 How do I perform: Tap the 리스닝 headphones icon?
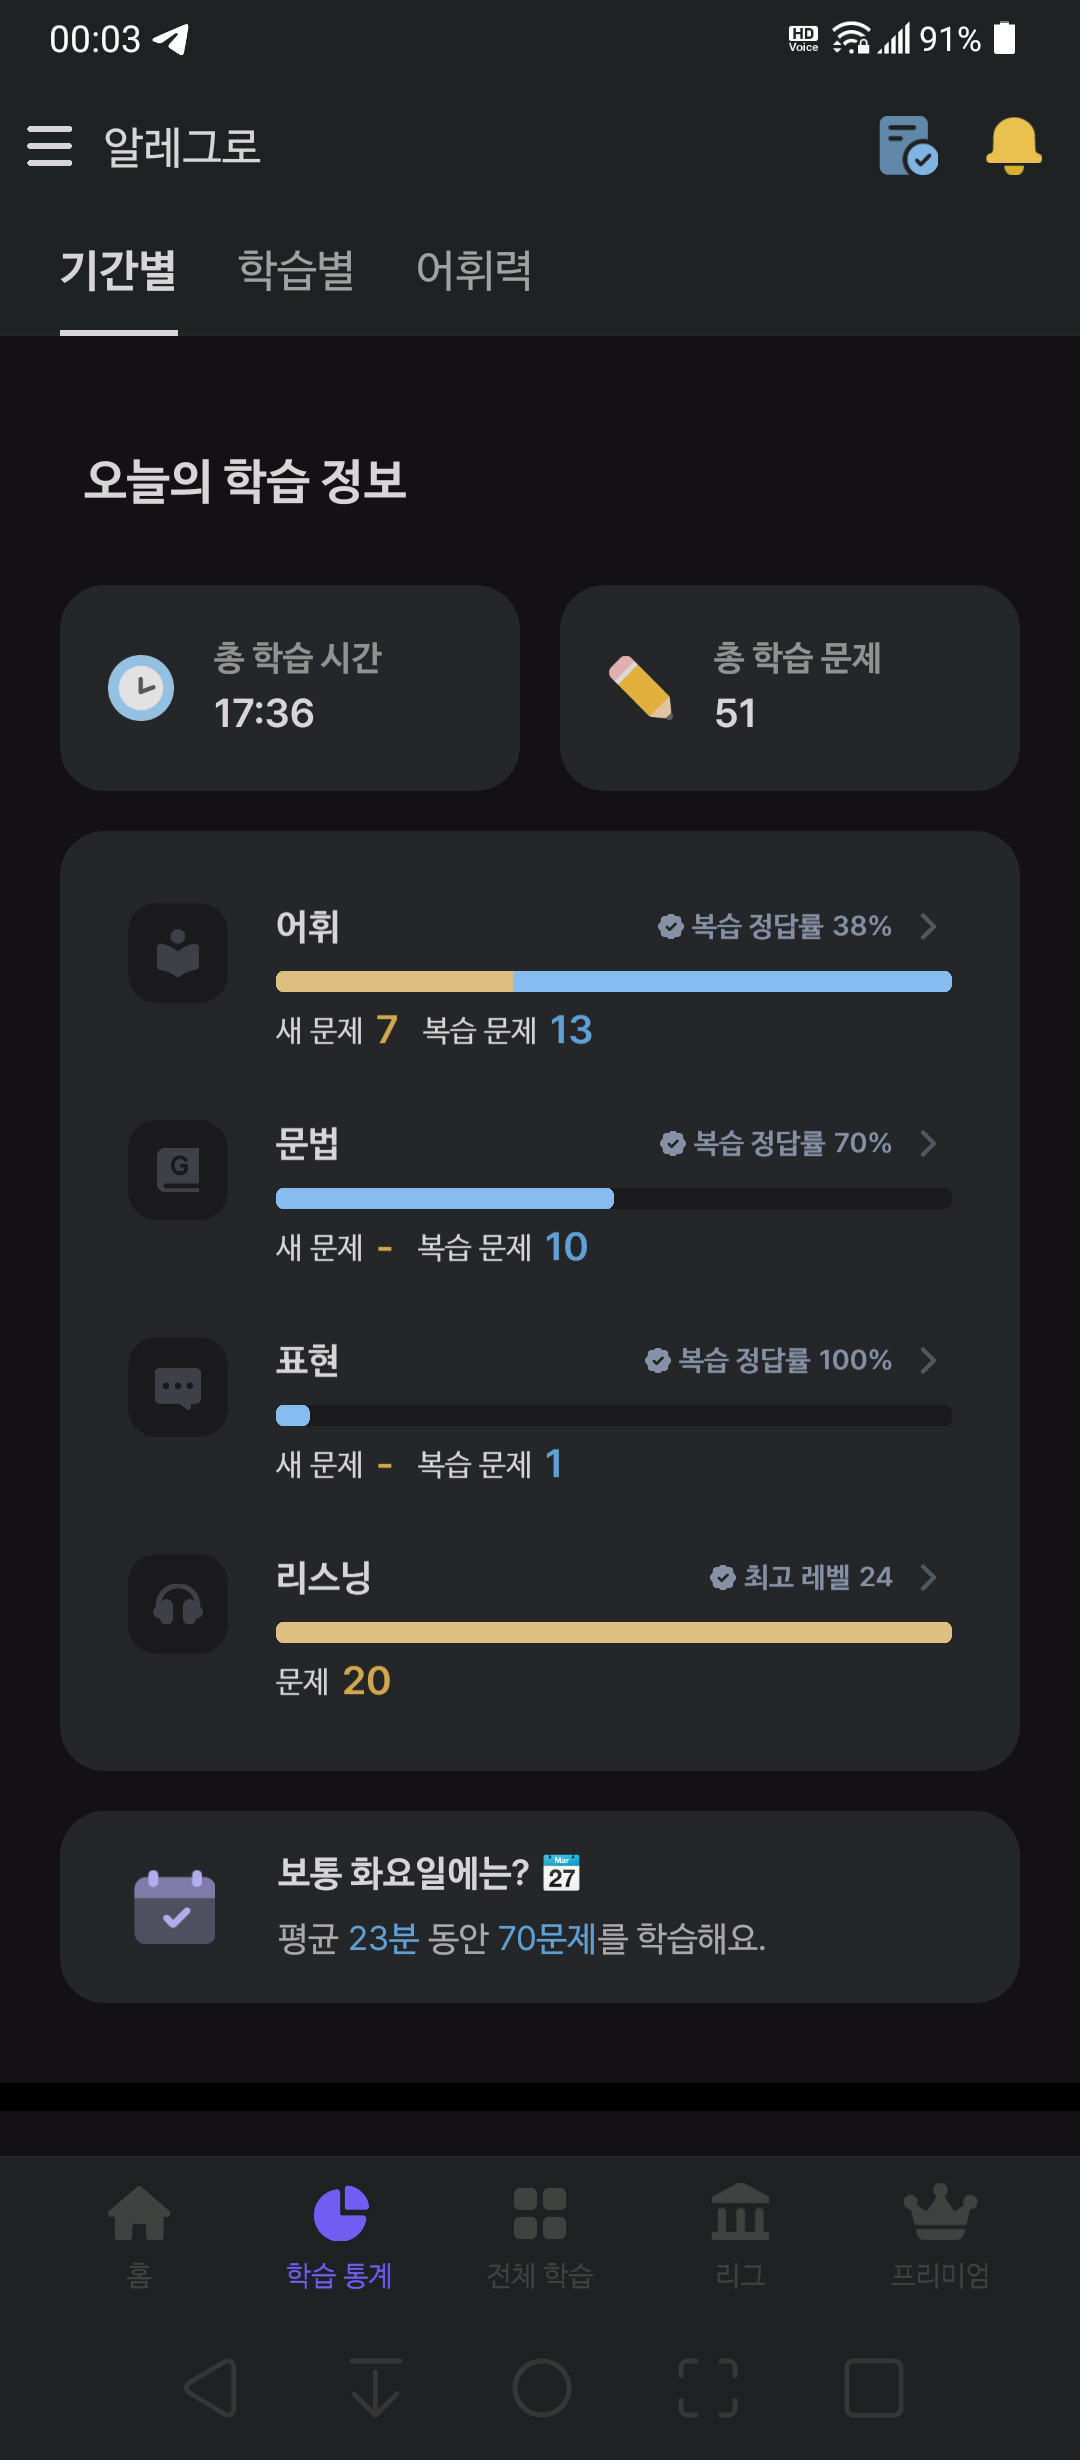tap(178, 1604)
